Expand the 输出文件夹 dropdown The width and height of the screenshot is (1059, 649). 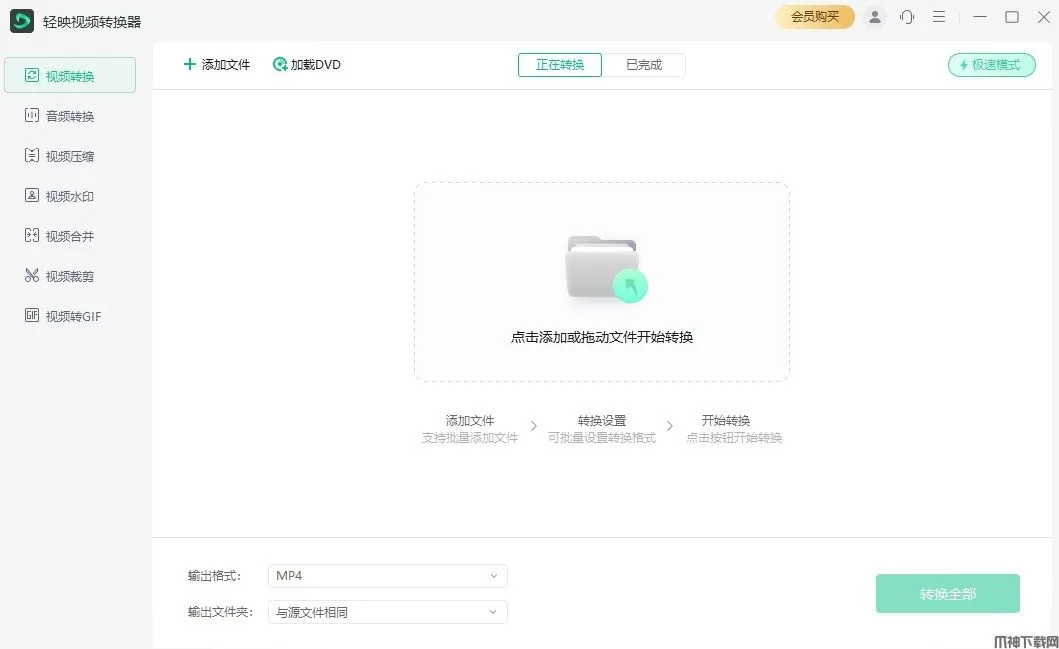(x=388, y=612)
